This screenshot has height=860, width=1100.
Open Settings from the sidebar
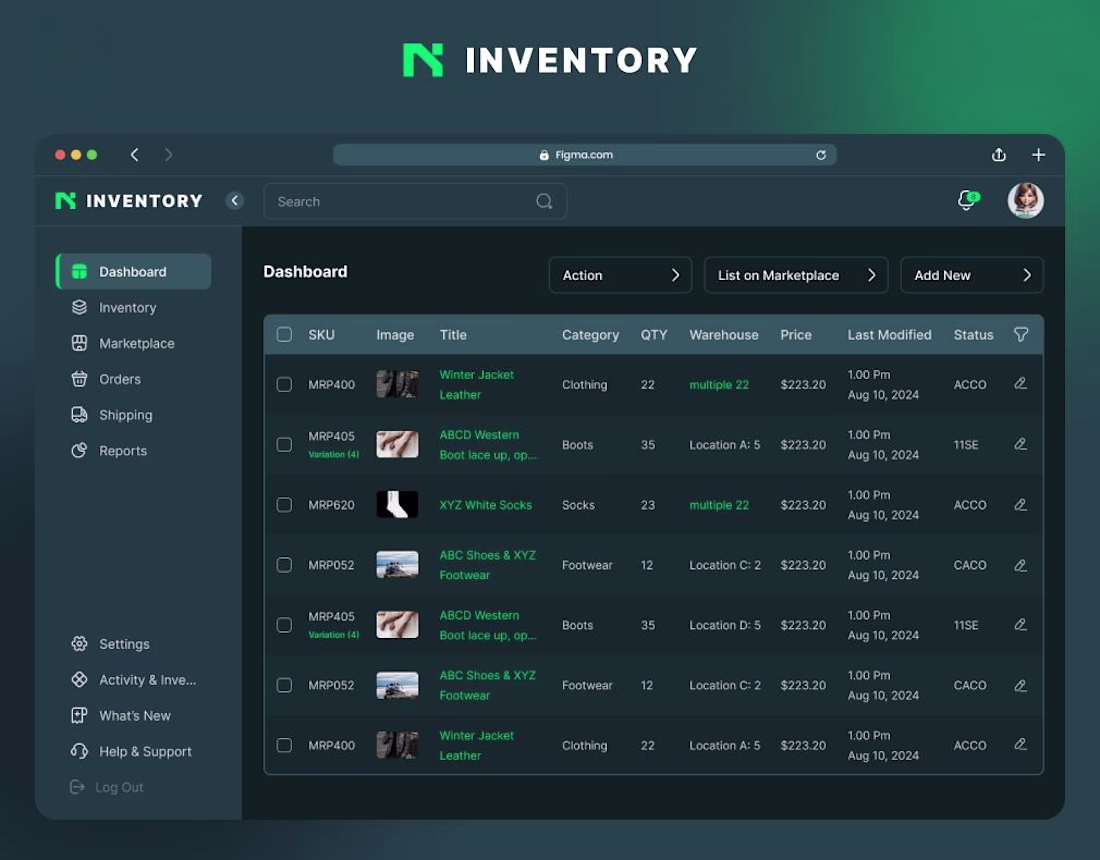click(124, 643)
